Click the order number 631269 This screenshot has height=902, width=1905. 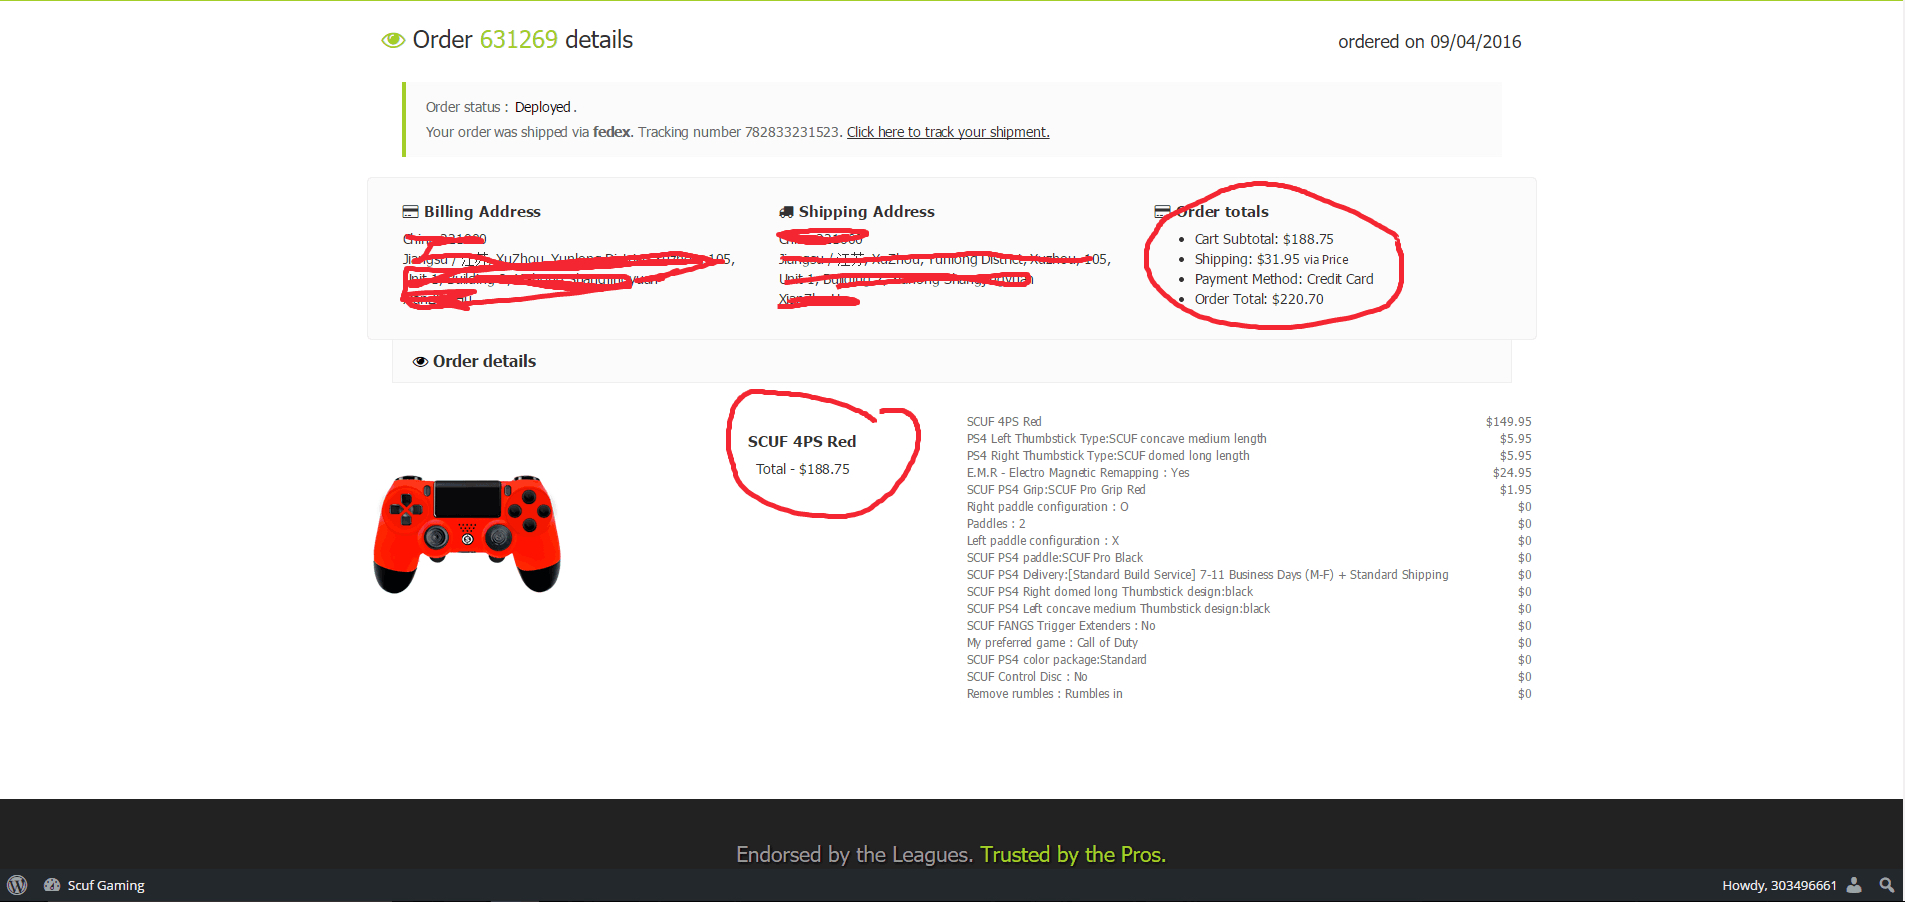pyautogui.click(x=519, y=40)
